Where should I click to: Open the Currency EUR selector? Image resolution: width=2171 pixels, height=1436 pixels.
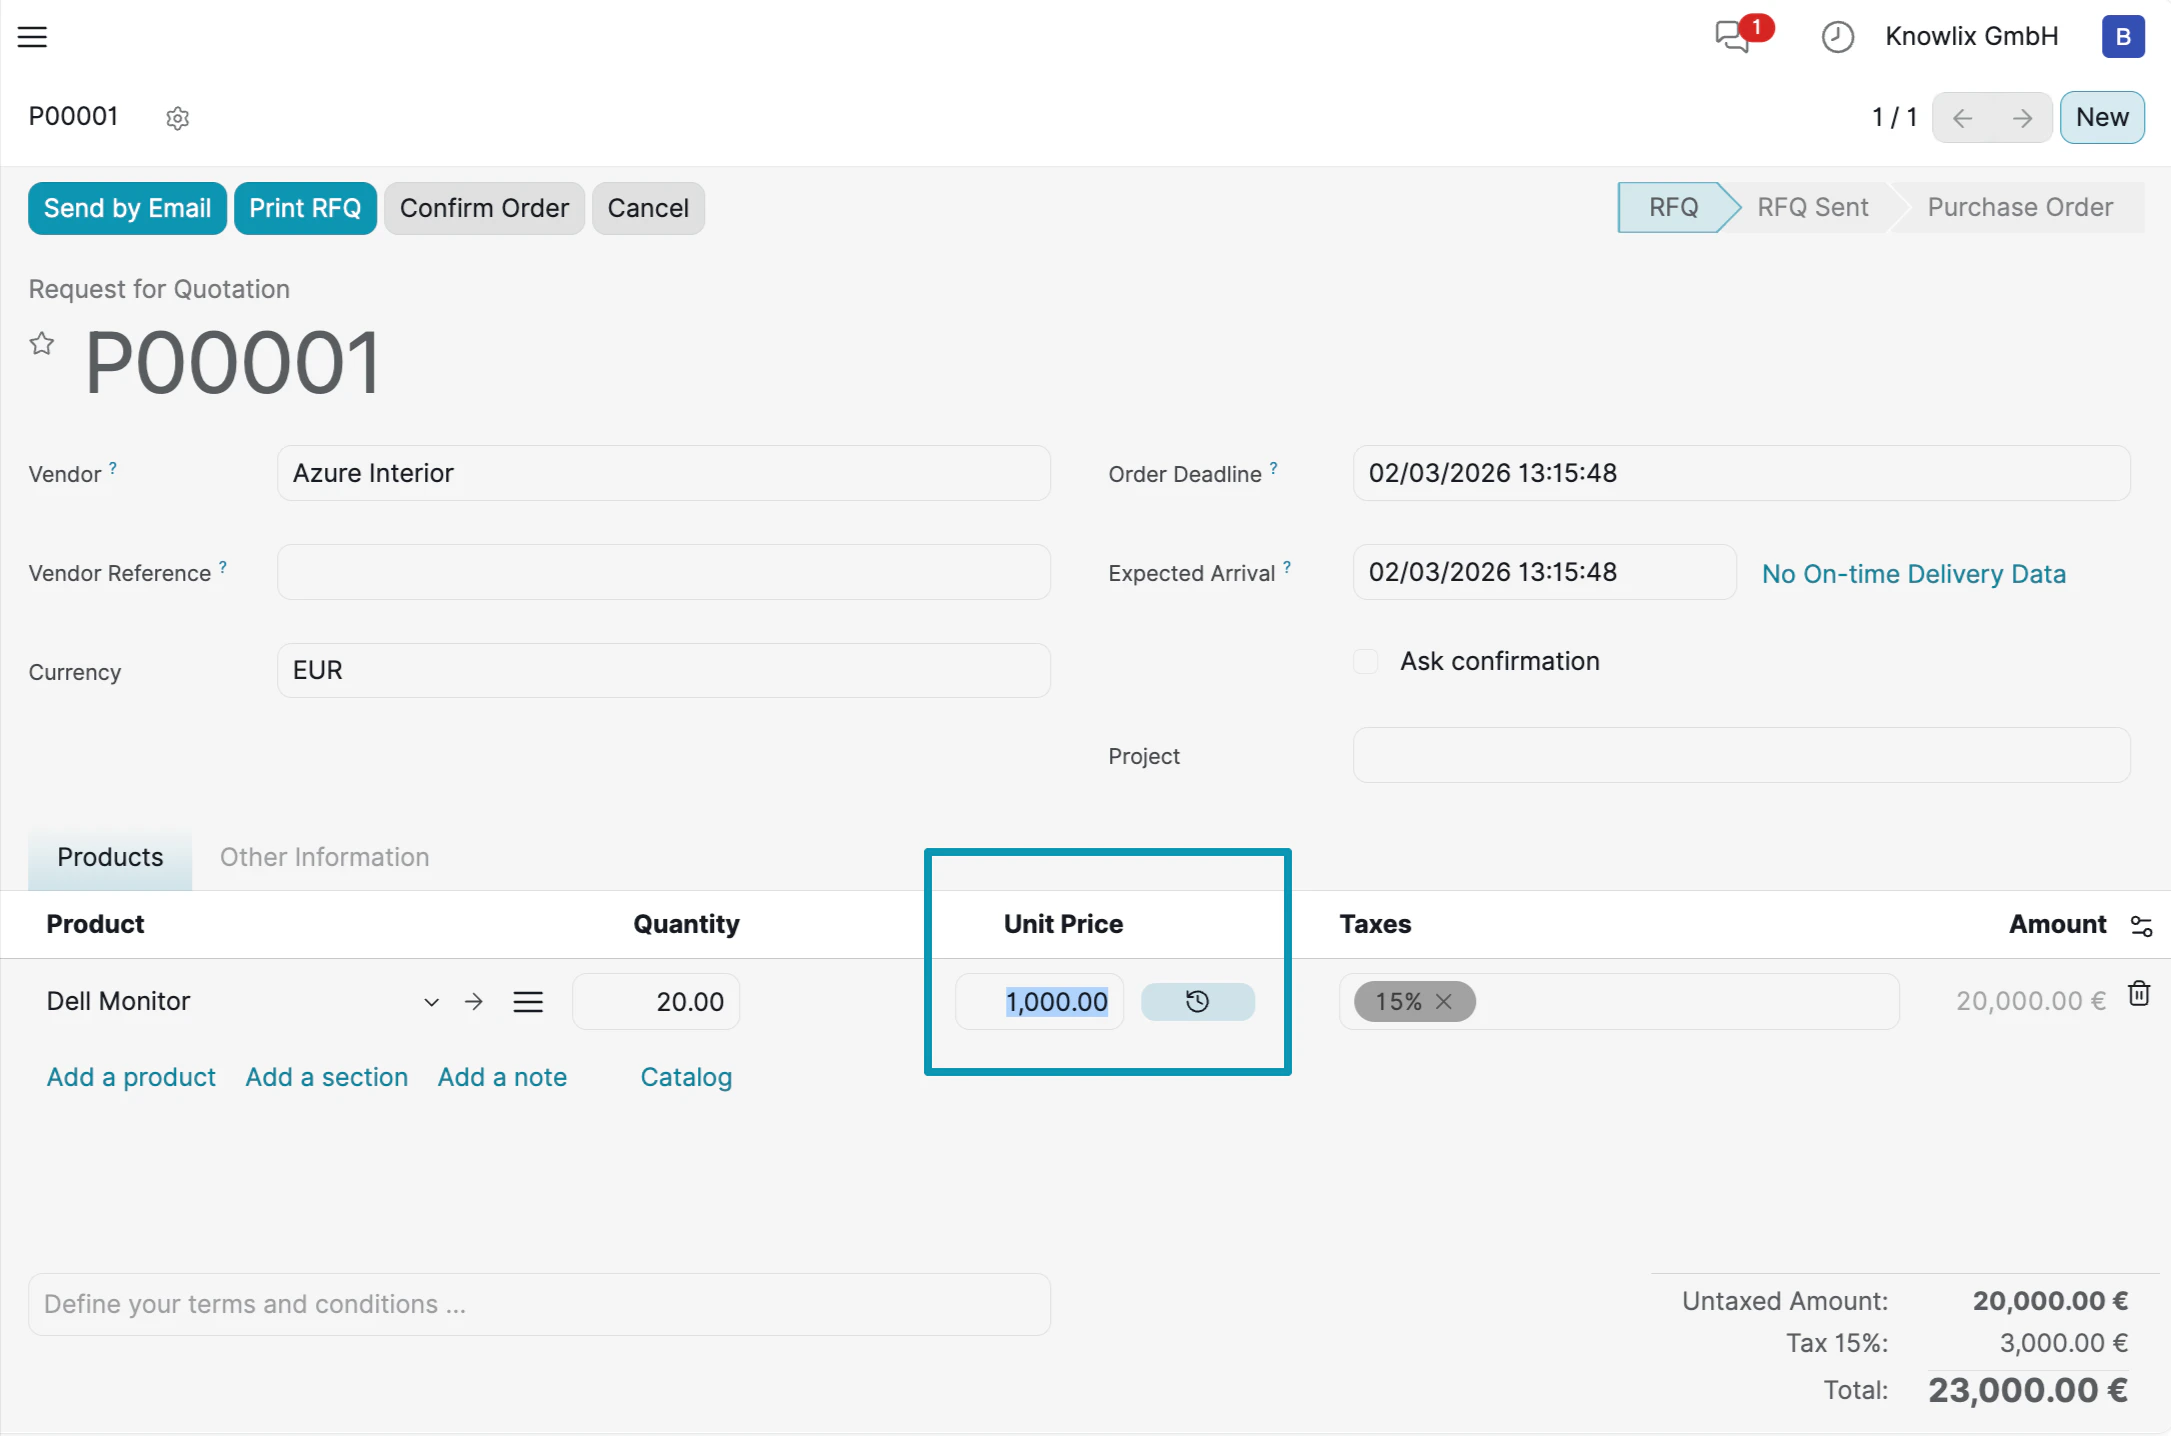[x=662, y=670]
